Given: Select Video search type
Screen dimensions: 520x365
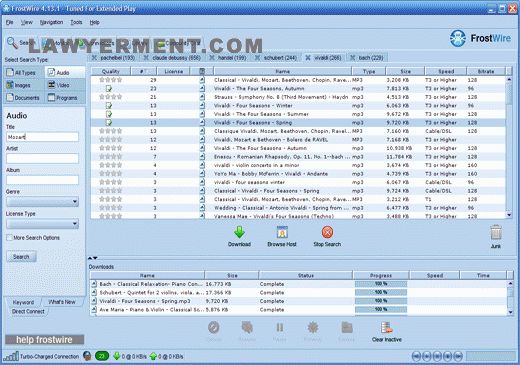Looking at the screenshot, I should (x=65, y=85).
